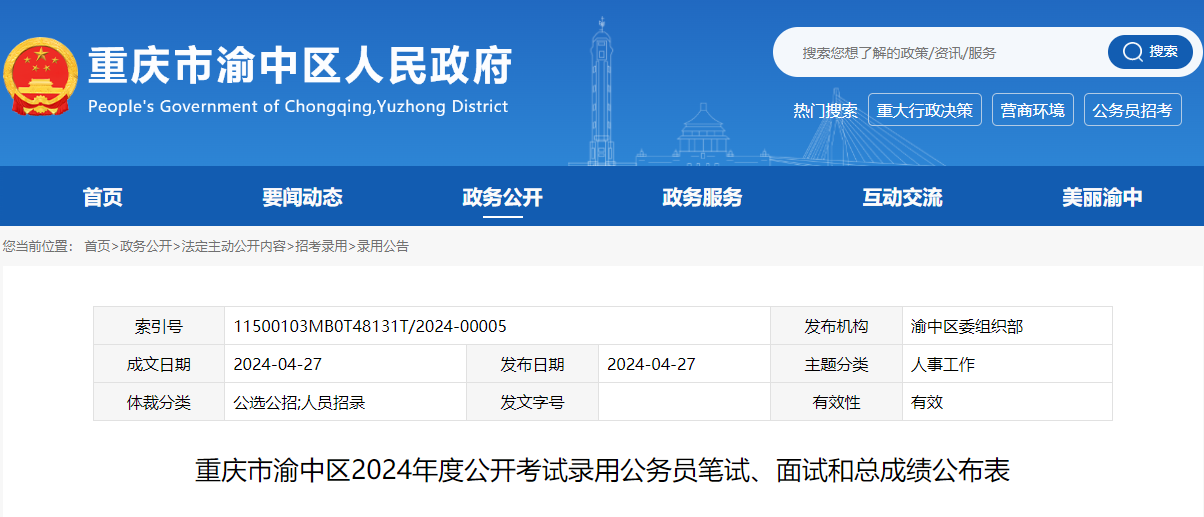This screenshot has height=517, width=1204.
Task: Focus the policy search input field
Action: point(940,53)
